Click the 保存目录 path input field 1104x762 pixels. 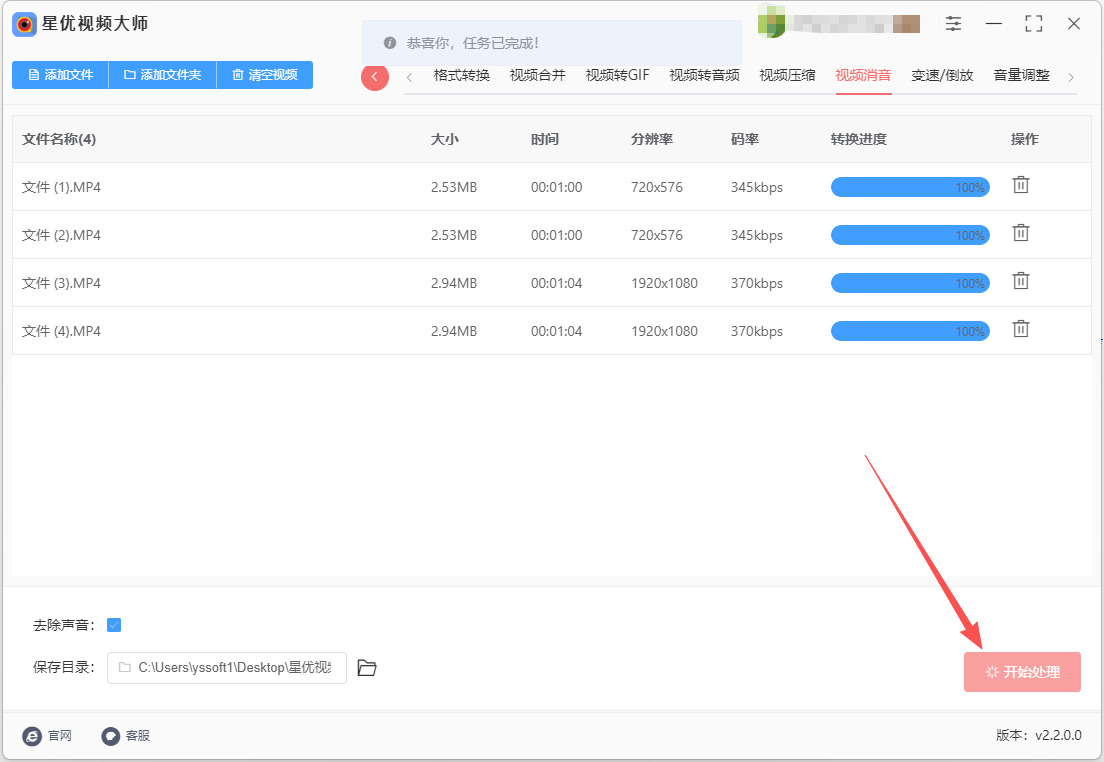[x=227, y=668]
